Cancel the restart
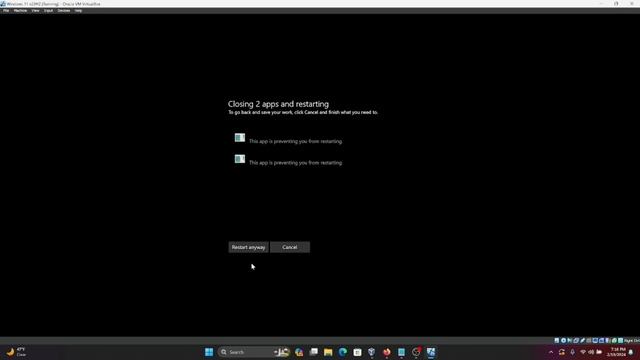 coord(290,247)
